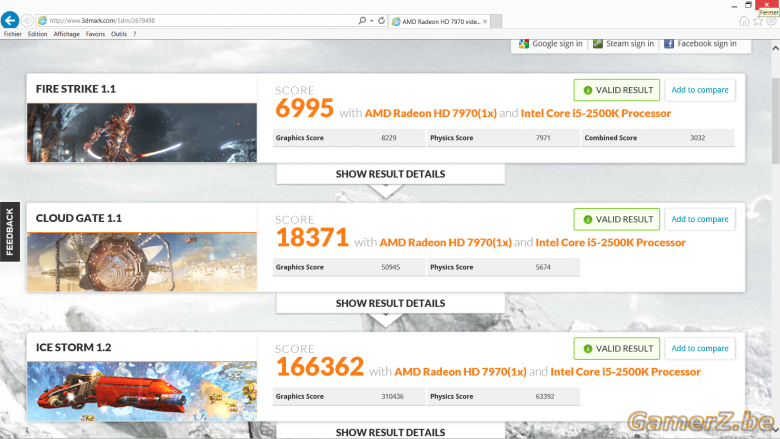
Task: Open the Favoris menu
Action: click(x=95, y=34)
